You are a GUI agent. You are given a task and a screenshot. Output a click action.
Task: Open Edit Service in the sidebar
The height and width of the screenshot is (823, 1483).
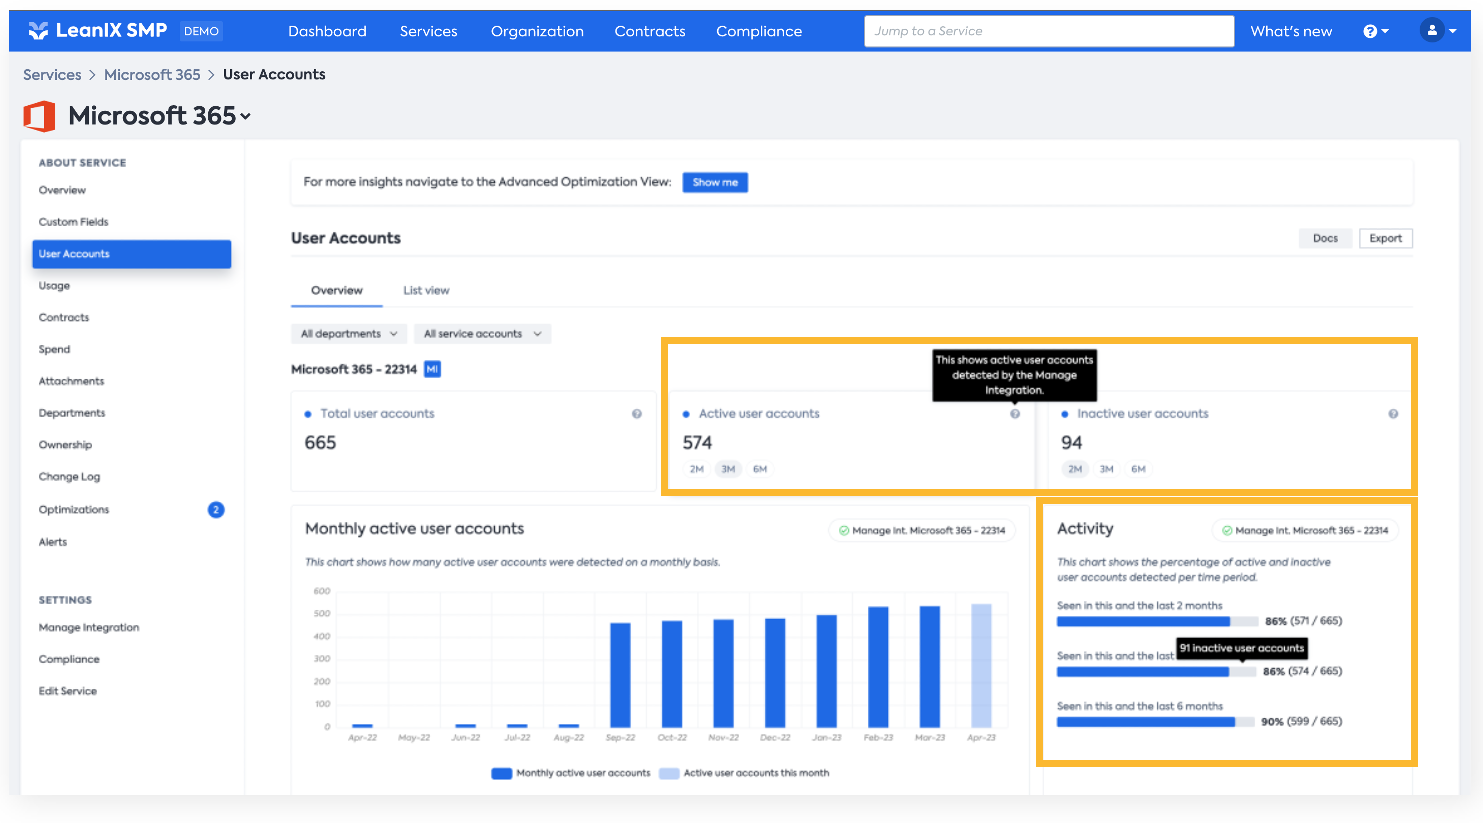click(68, 691)
